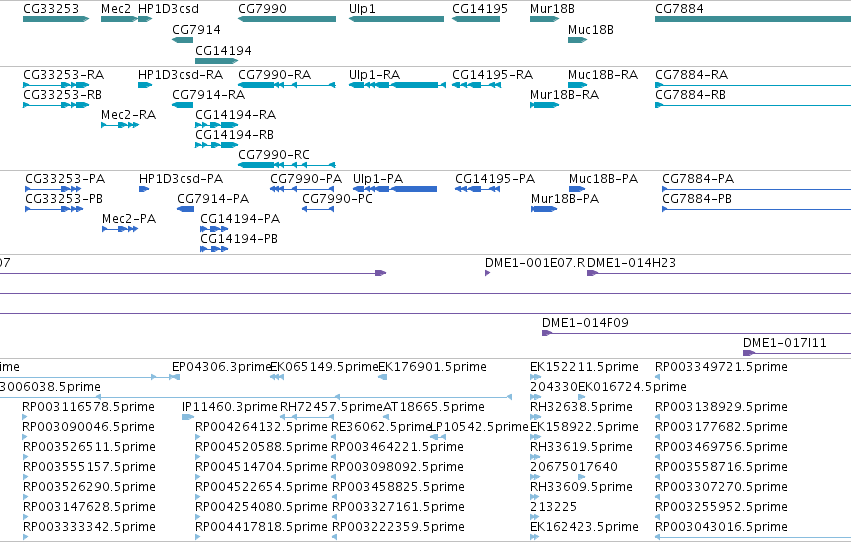Screen dimensions: 851x542
Task: Click the Ulp1-PA protein feature
Action: click(x=395, y=189)
